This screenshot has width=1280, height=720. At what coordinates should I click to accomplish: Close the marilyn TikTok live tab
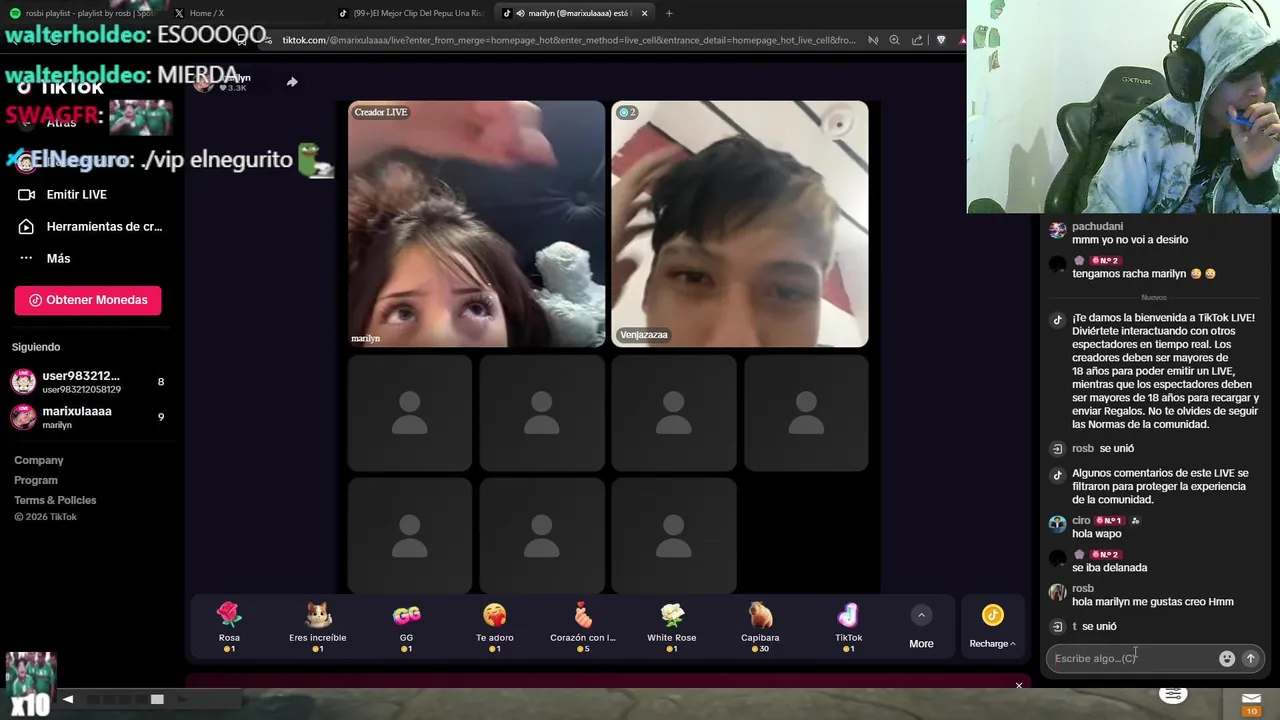pyautogui.click(x=645, y=13)
